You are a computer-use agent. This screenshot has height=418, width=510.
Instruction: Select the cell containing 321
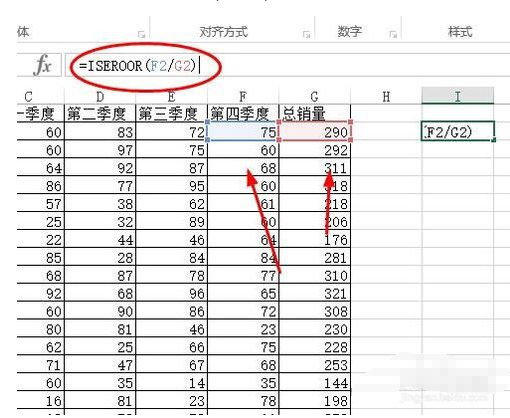pyautogui.click(x=315, y=293)
